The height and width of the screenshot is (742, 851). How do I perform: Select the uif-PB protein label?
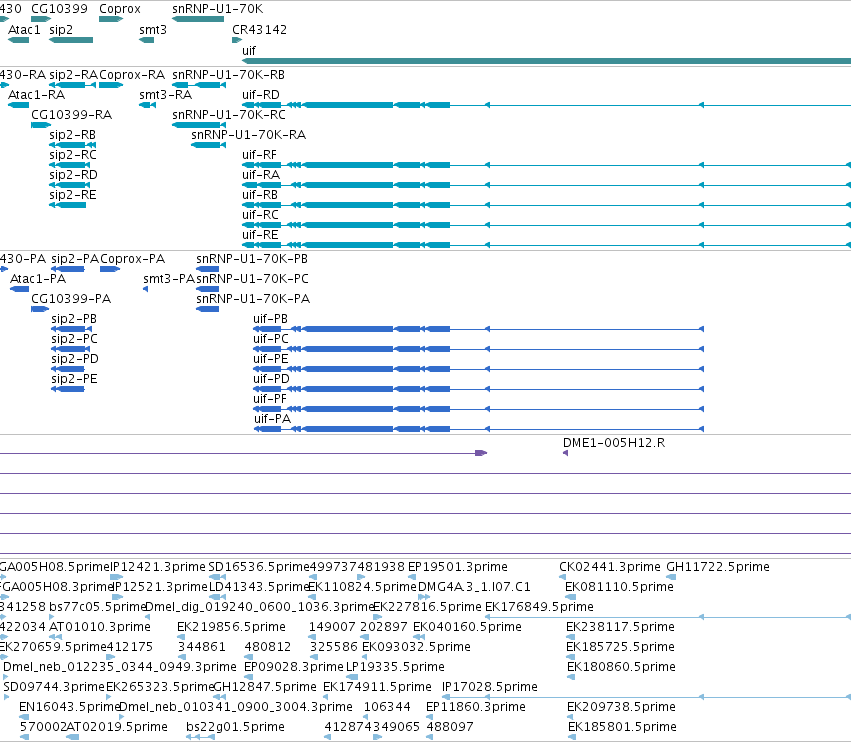[x=270, y=319]
